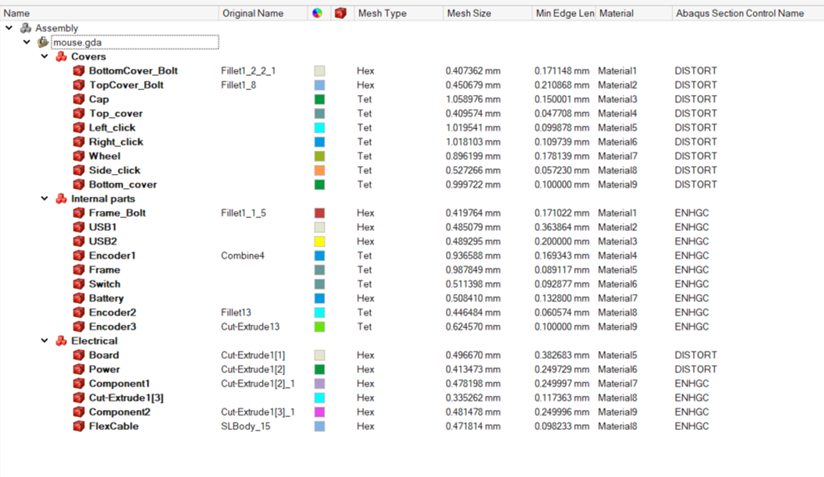
Task: Click the Covers group icon
Action: pyautogui.click(x=61, y=57)
